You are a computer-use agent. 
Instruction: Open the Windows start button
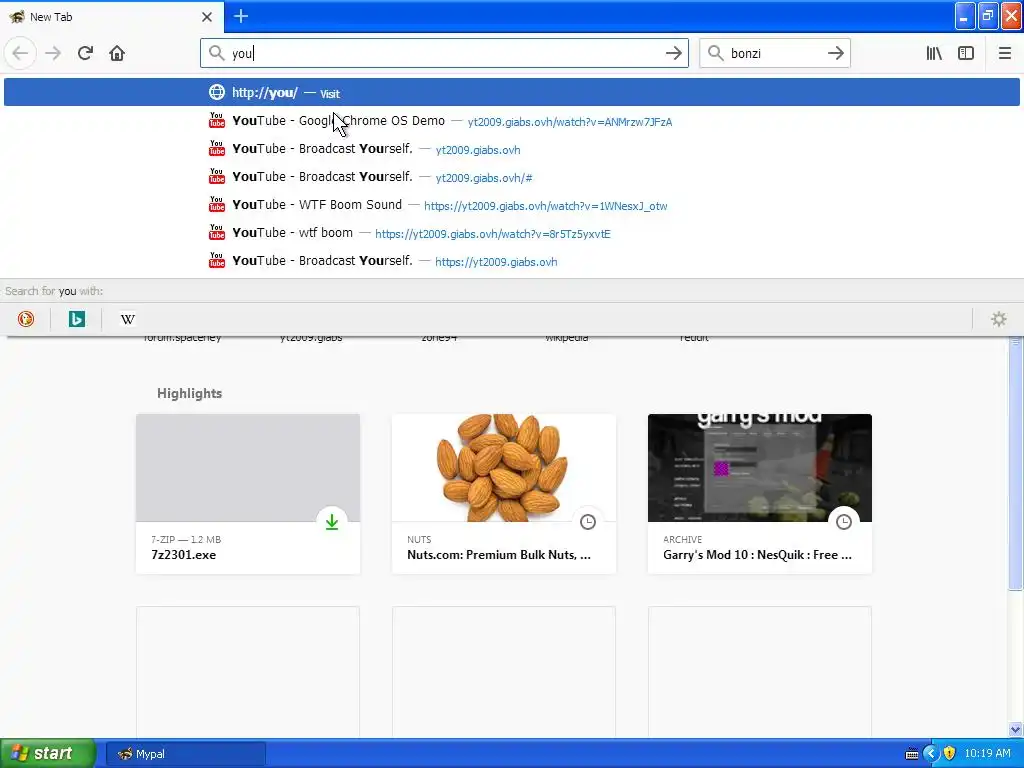coord(48,753)
